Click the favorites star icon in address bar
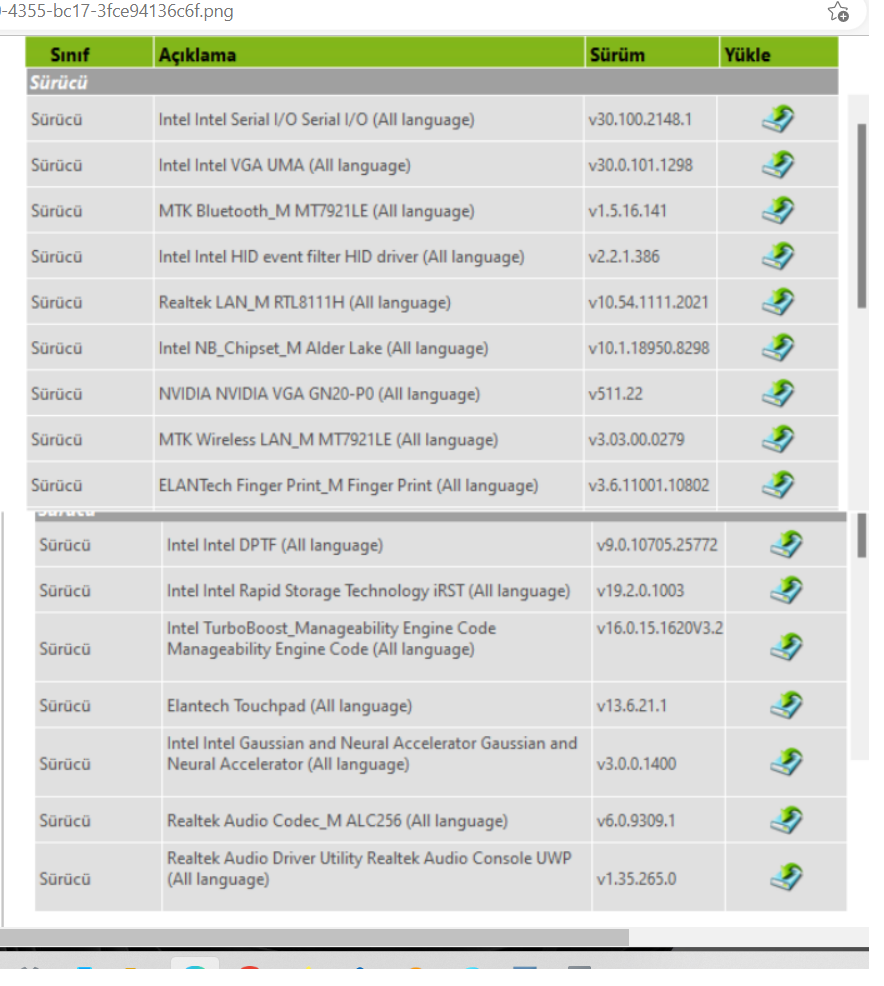Image resolution: width=884 pixels, height=986 pixels. click(838, 12)
